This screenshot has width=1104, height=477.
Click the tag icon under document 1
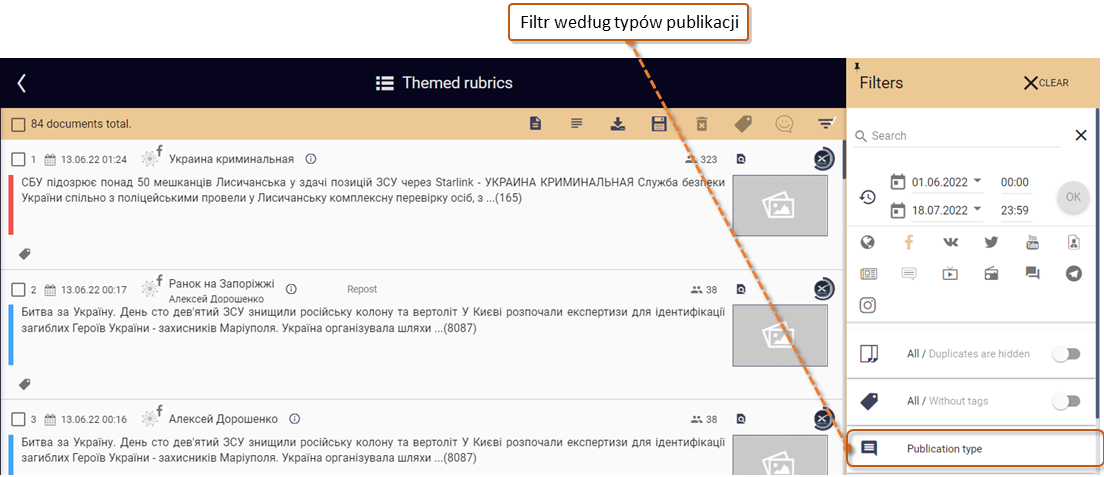pyautogui.click(x=25, y=254)
